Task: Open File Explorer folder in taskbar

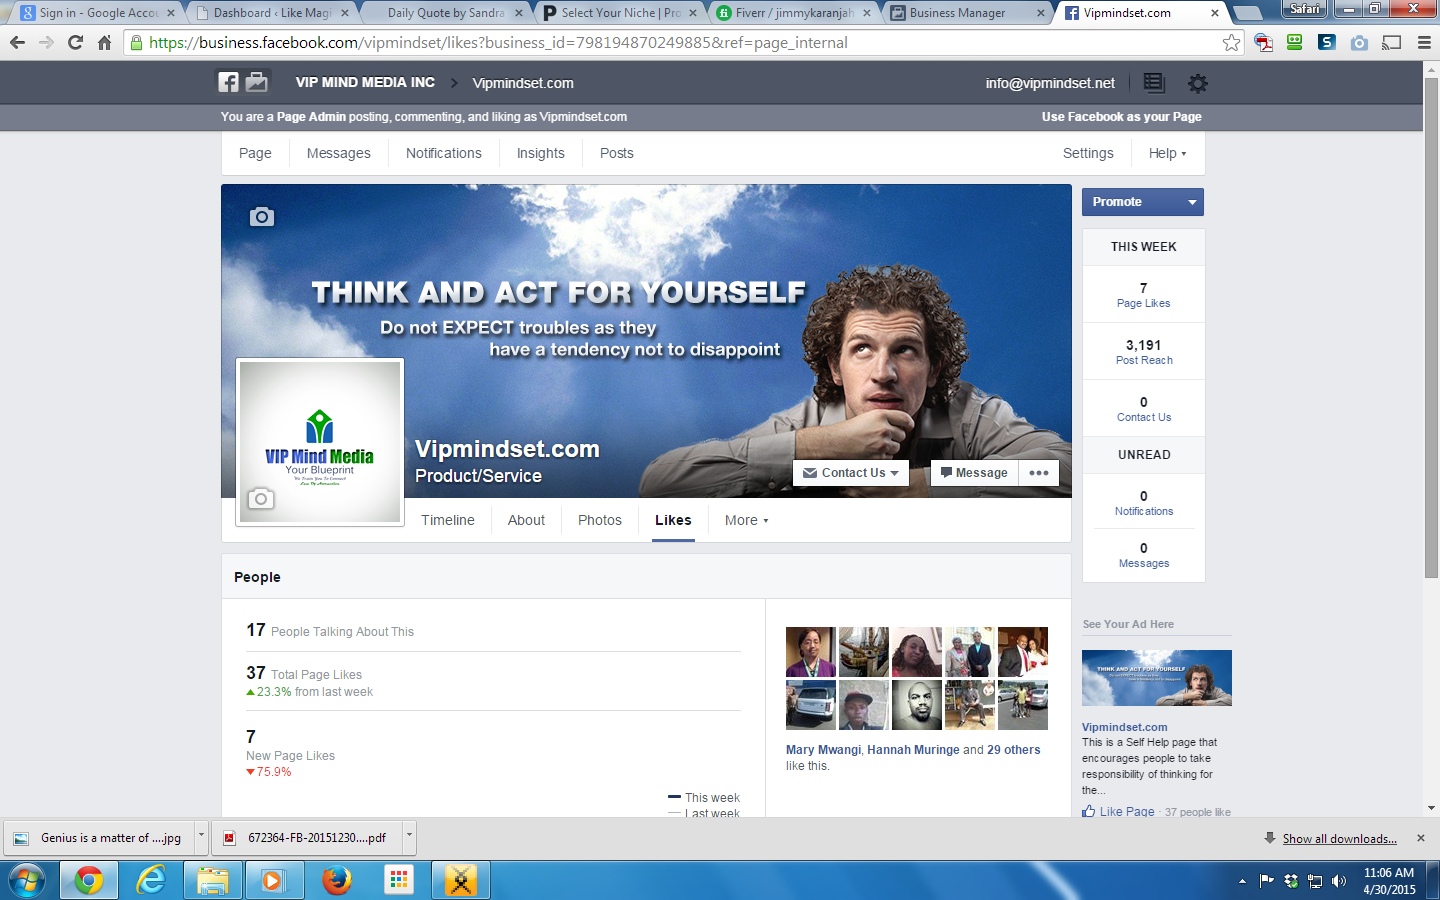Action: 213,881
